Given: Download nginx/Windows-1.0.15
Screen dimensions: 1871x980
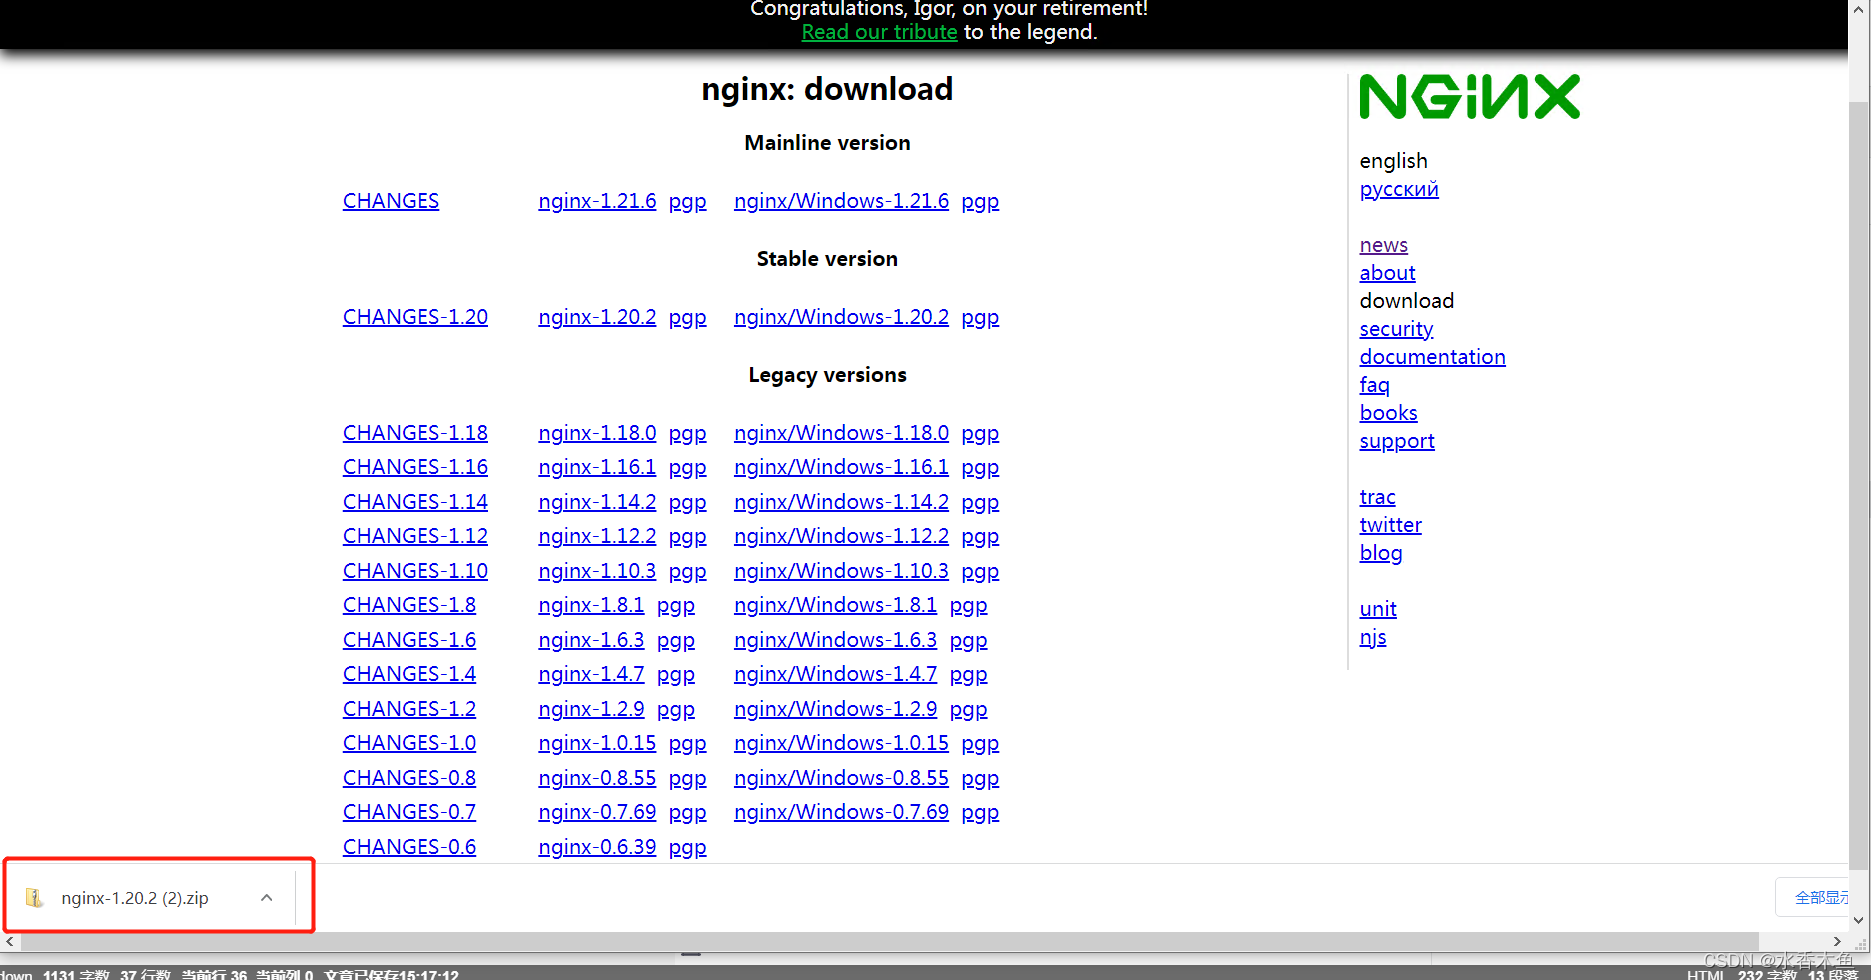Looking at the screenshot, I should (x=841, y=743).
